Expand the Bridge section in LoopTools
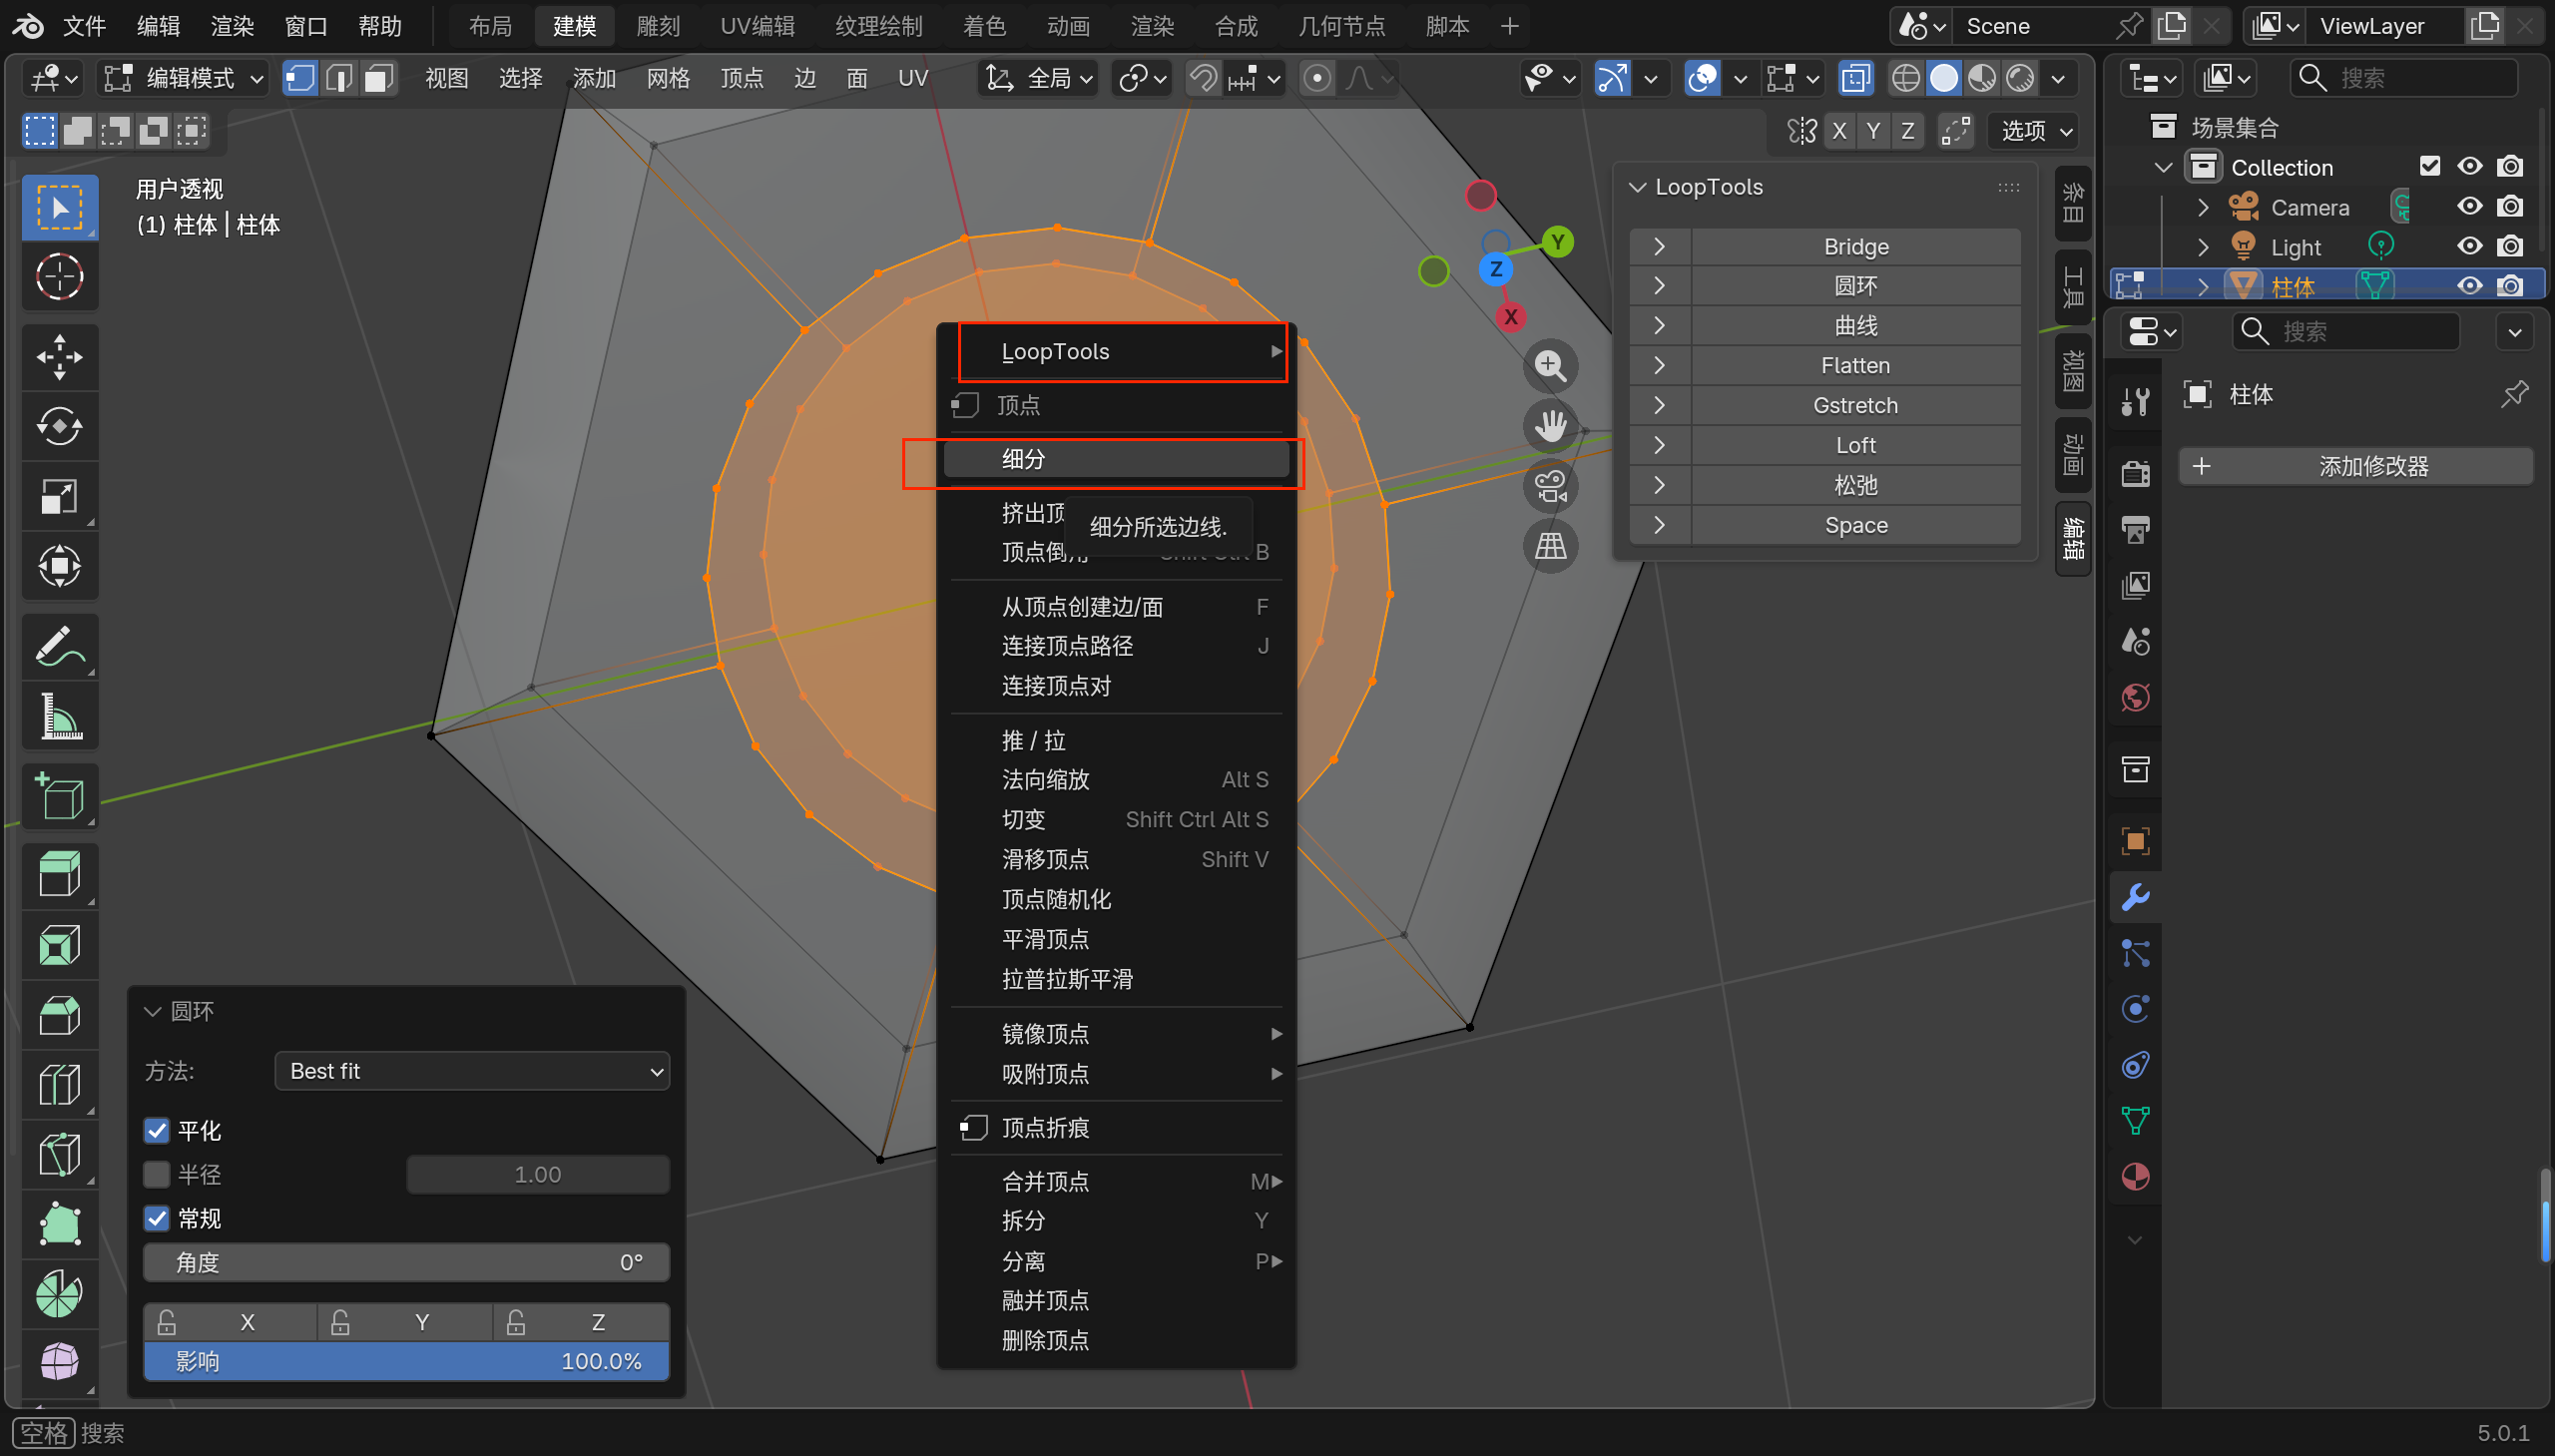 (1659, 246)
